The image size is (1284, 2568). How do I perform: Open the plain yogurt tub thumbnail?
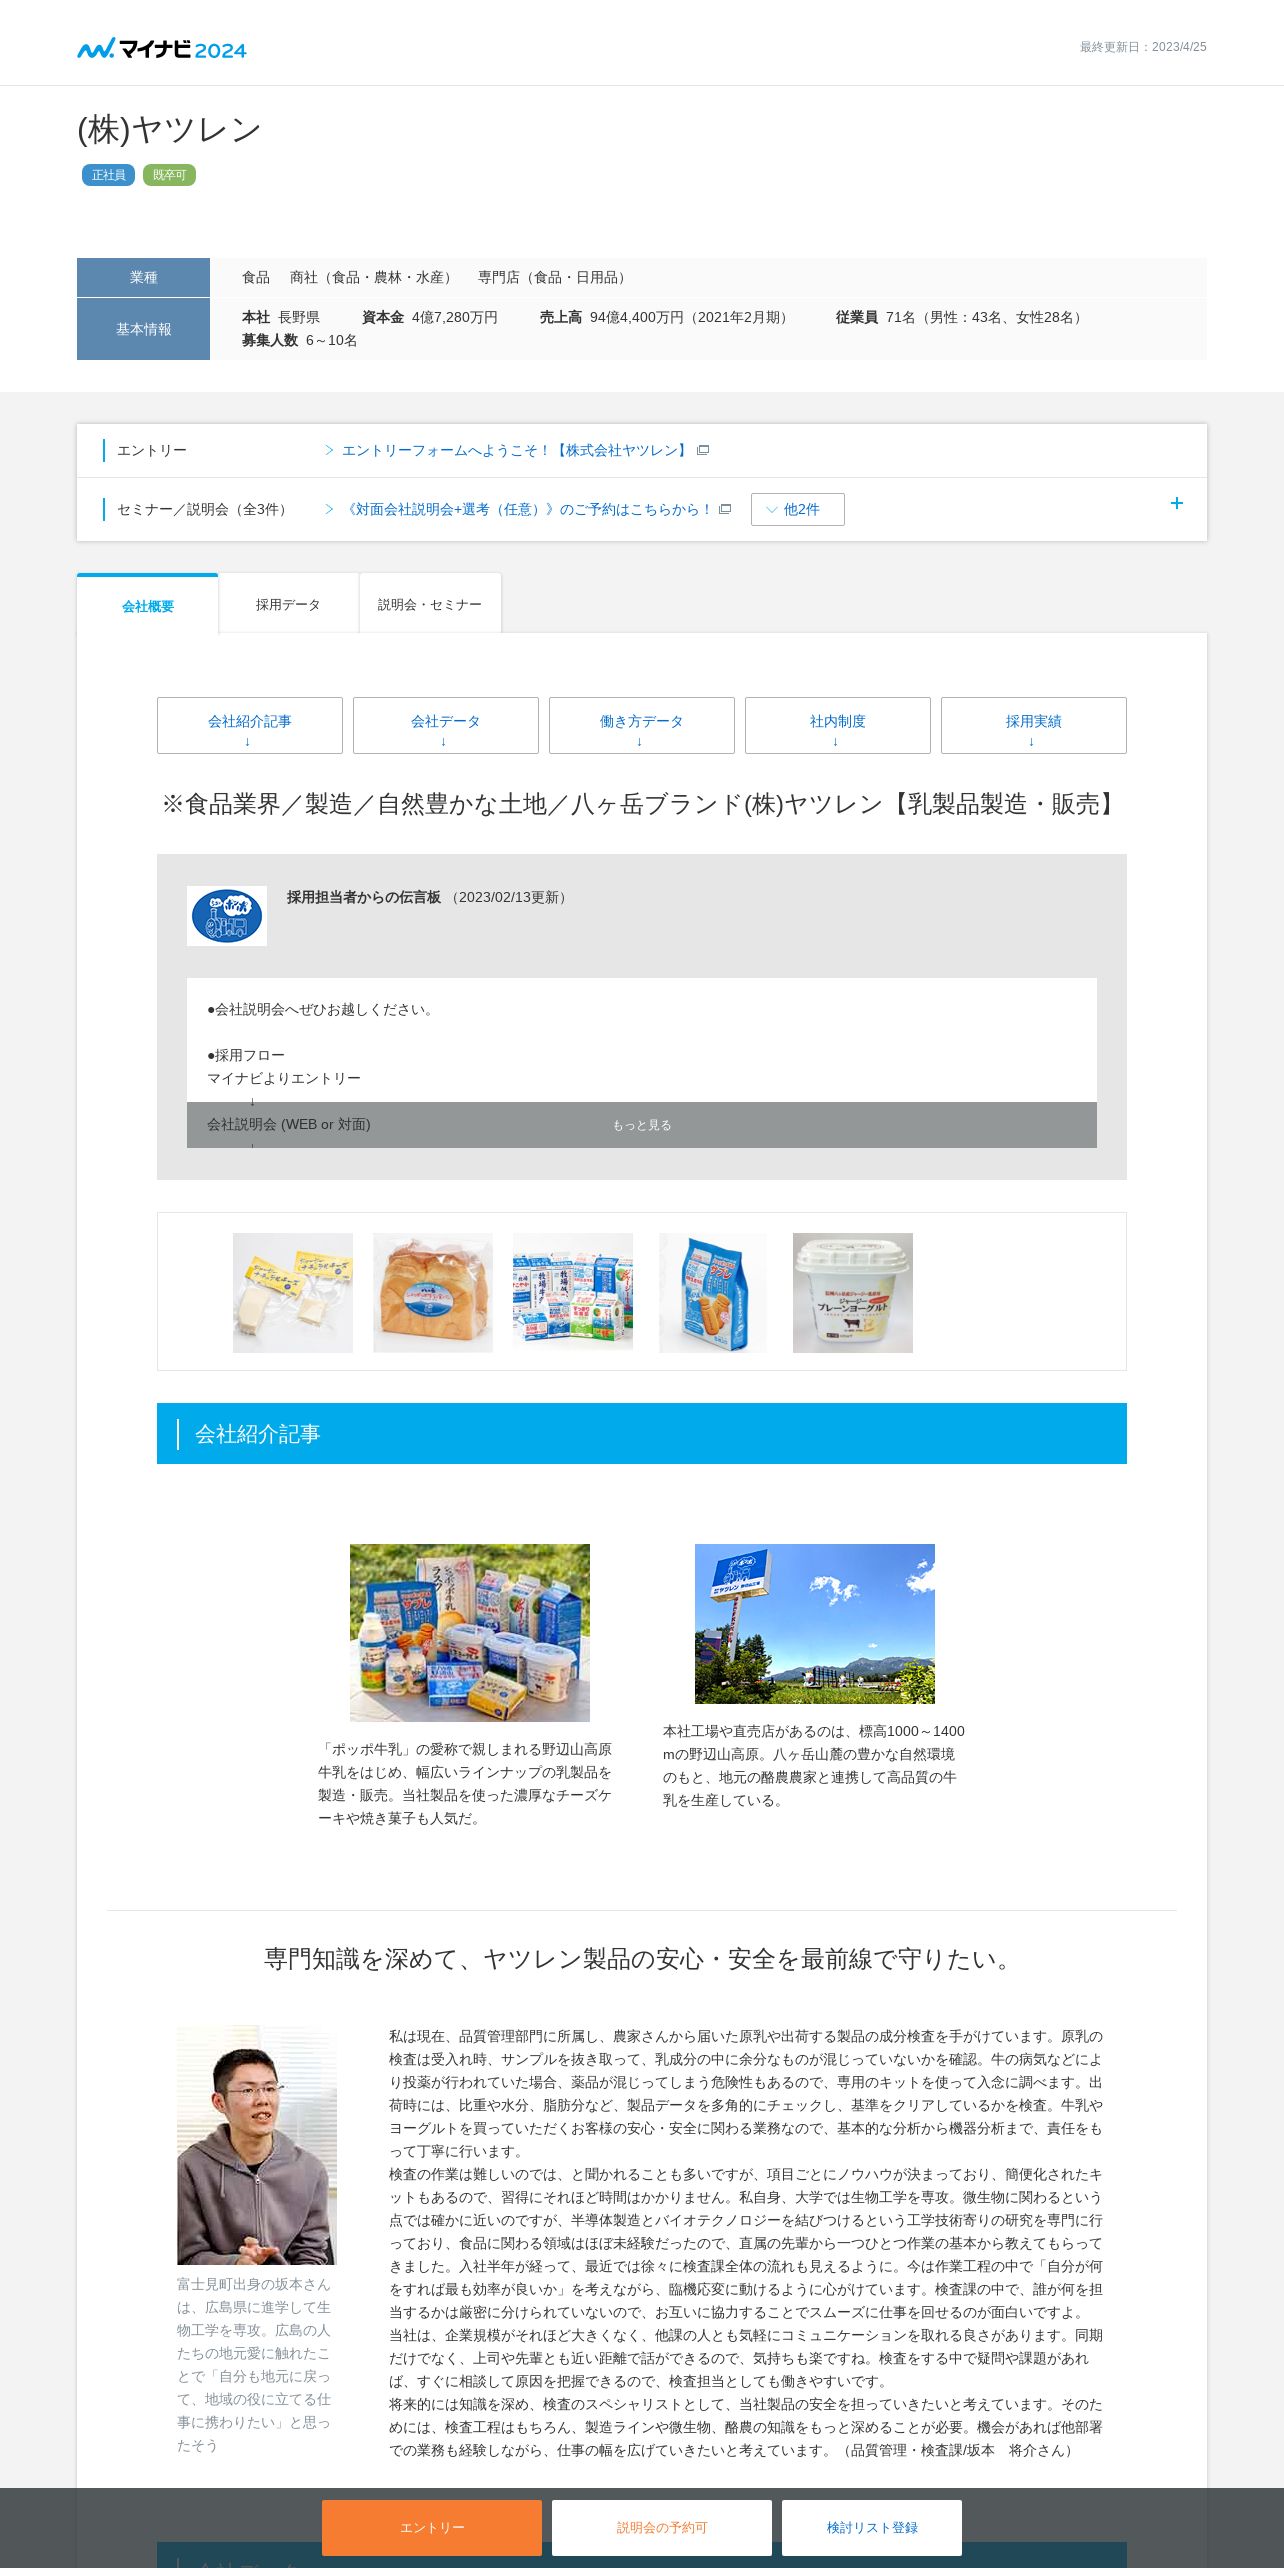853,1293
